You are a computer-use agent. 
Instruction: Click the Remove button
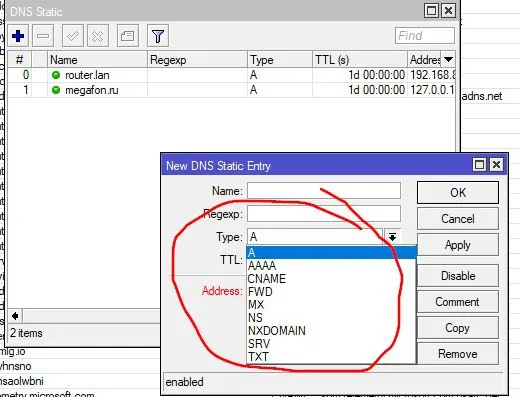point(458,354)
